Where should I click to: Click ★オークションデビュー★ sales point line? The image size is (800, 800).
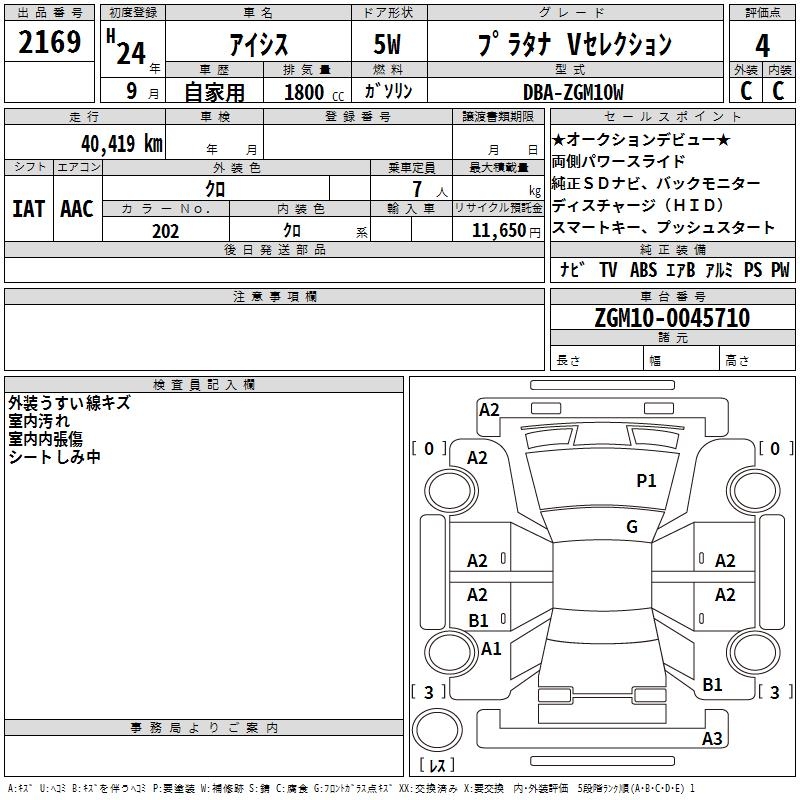coord(641,139)
